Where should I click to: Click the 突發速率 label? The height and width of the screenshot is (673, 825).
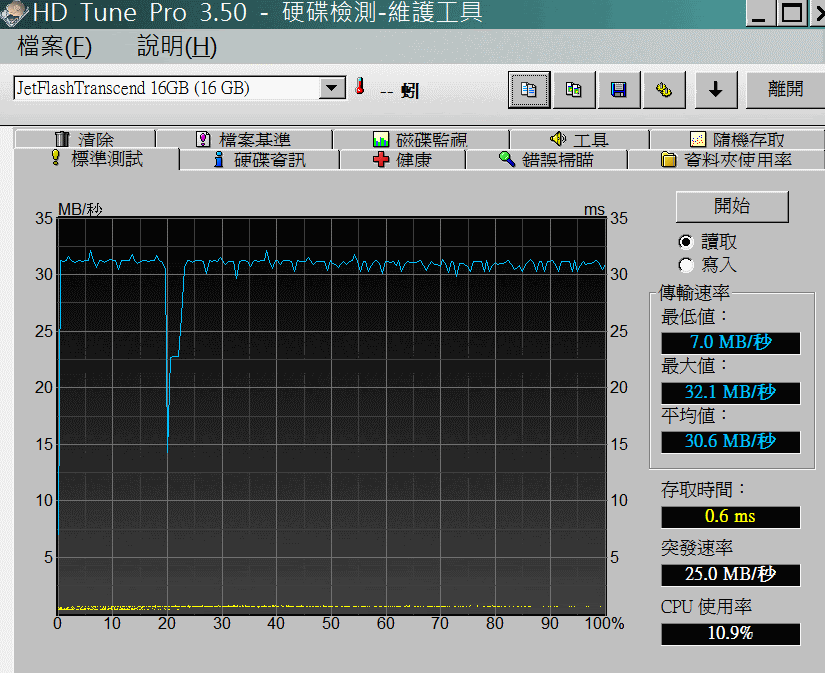tap(697, 548)
